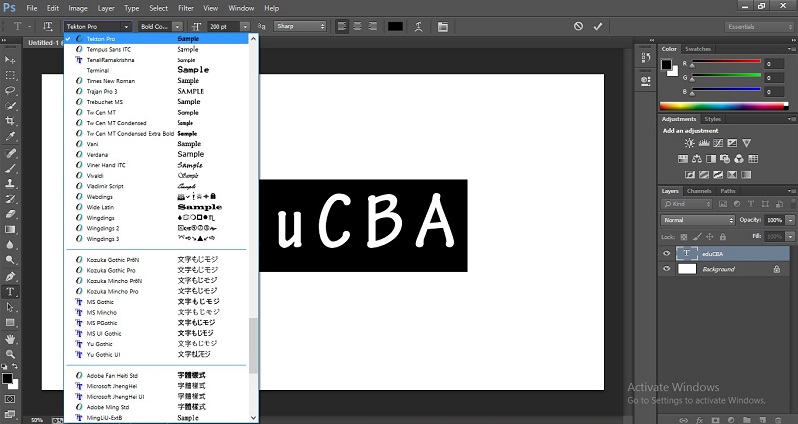Switch to the Swatches tab
Image resolution: width=798 pixels, height=424 pixels.
pyautogui.click(x=698, y=49)
